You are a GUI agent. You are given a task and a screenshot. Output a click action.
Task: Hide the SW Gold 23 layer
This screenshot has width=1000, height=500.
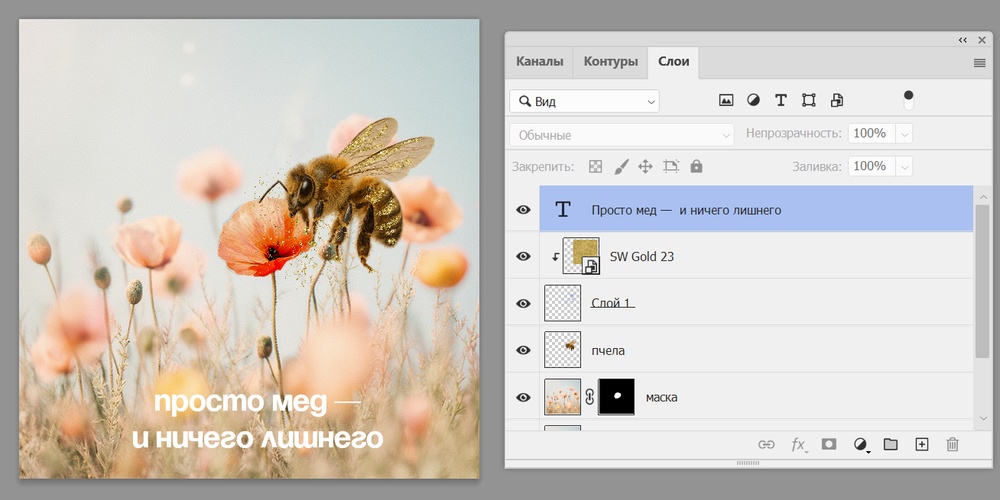pyautogui.click(x=523, y=256)
